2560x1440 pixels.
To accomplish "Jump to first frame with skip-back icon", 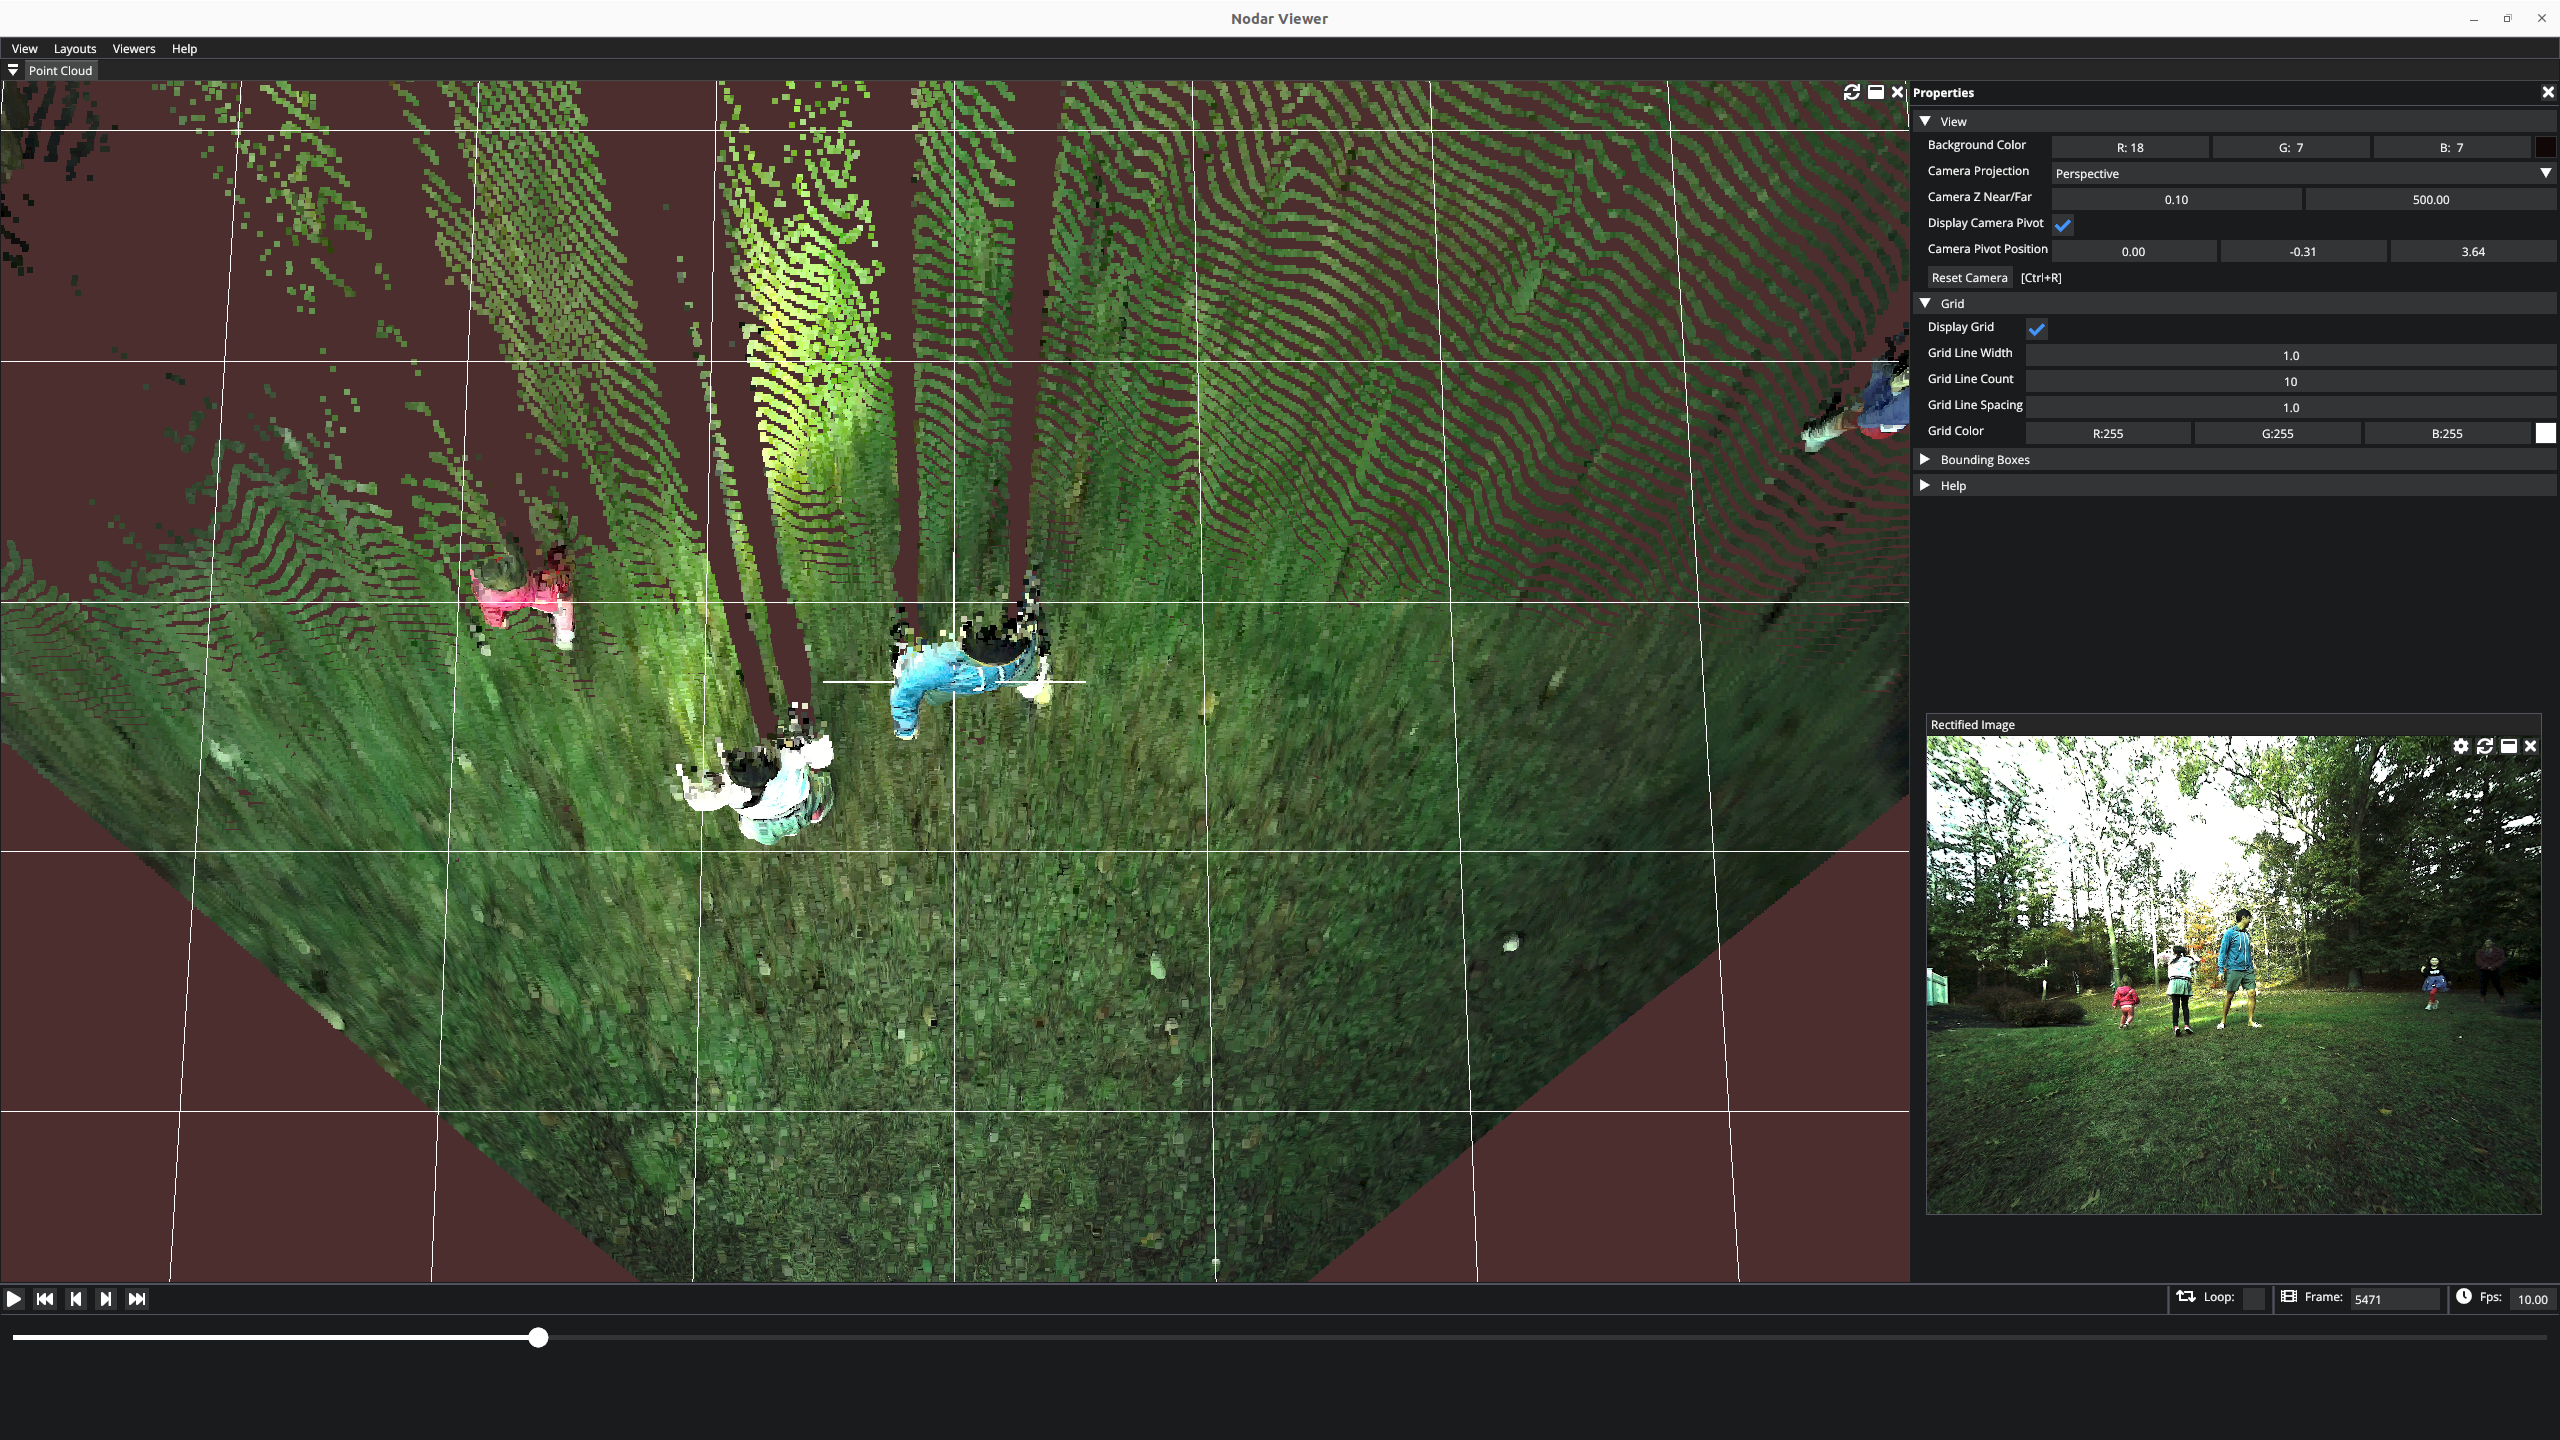I will click(x=45, y=1298).
